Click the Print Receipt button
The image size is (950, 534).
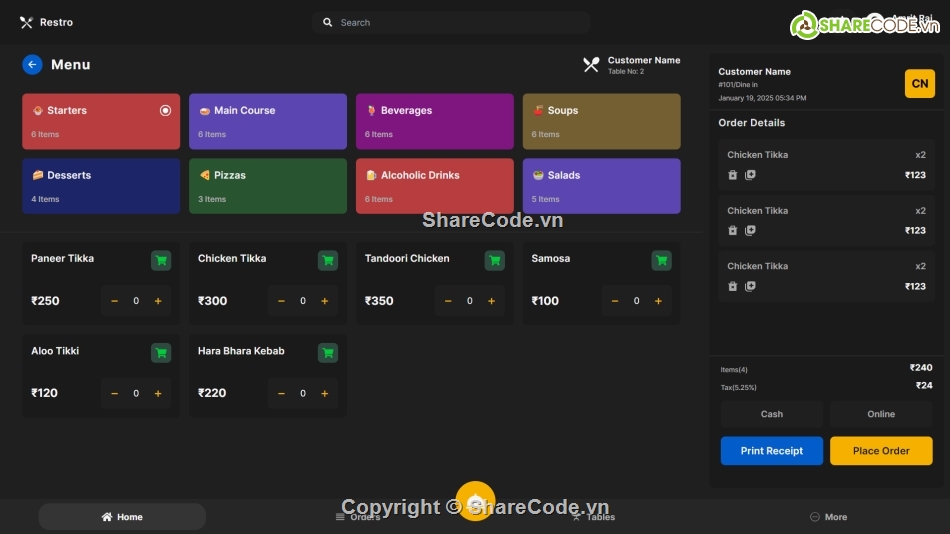click(x=771, y=451)
